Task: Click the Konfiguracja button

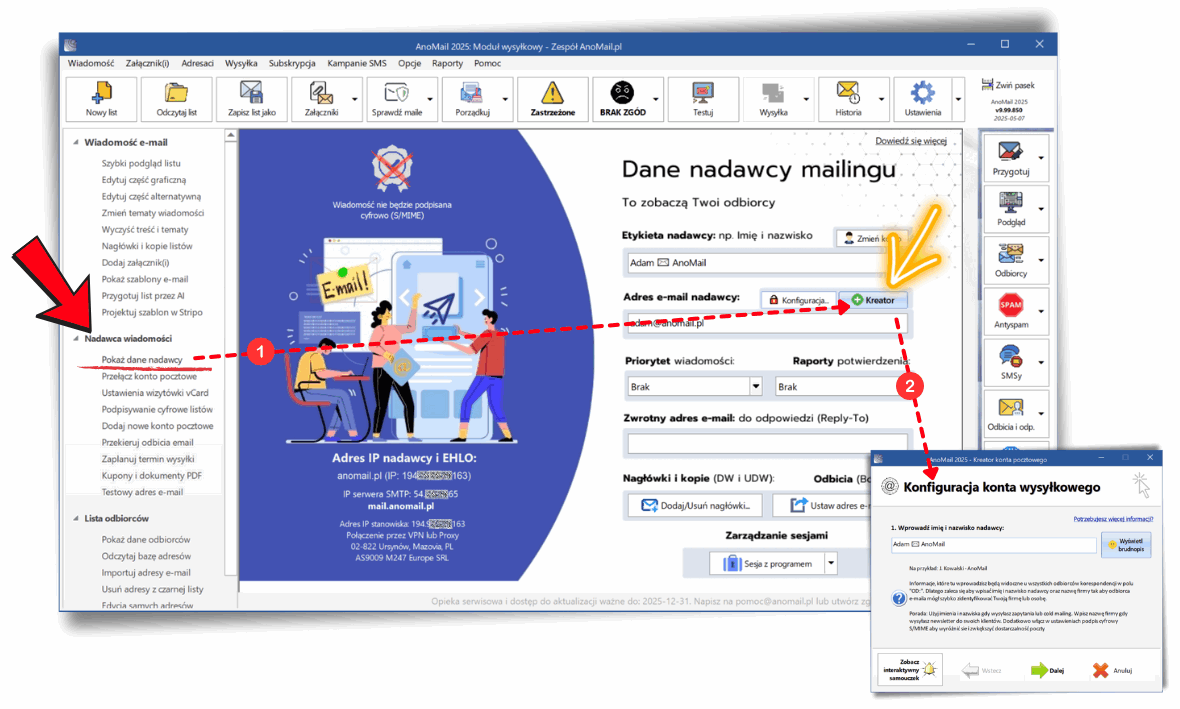Action: pos(798,300)
